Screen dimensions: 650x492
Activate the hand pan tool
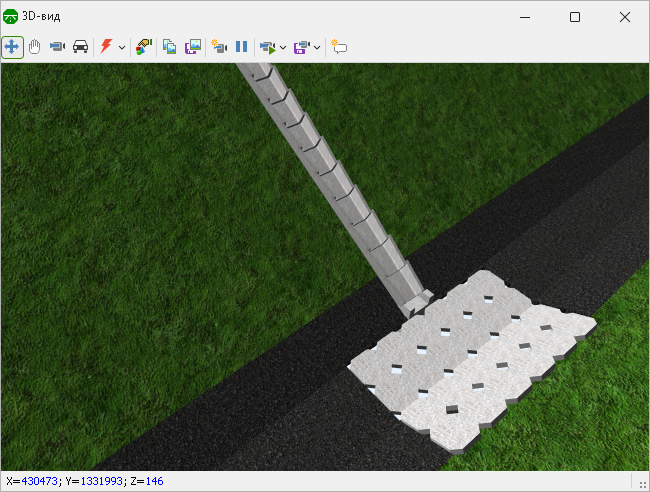(x=35, y=47)
